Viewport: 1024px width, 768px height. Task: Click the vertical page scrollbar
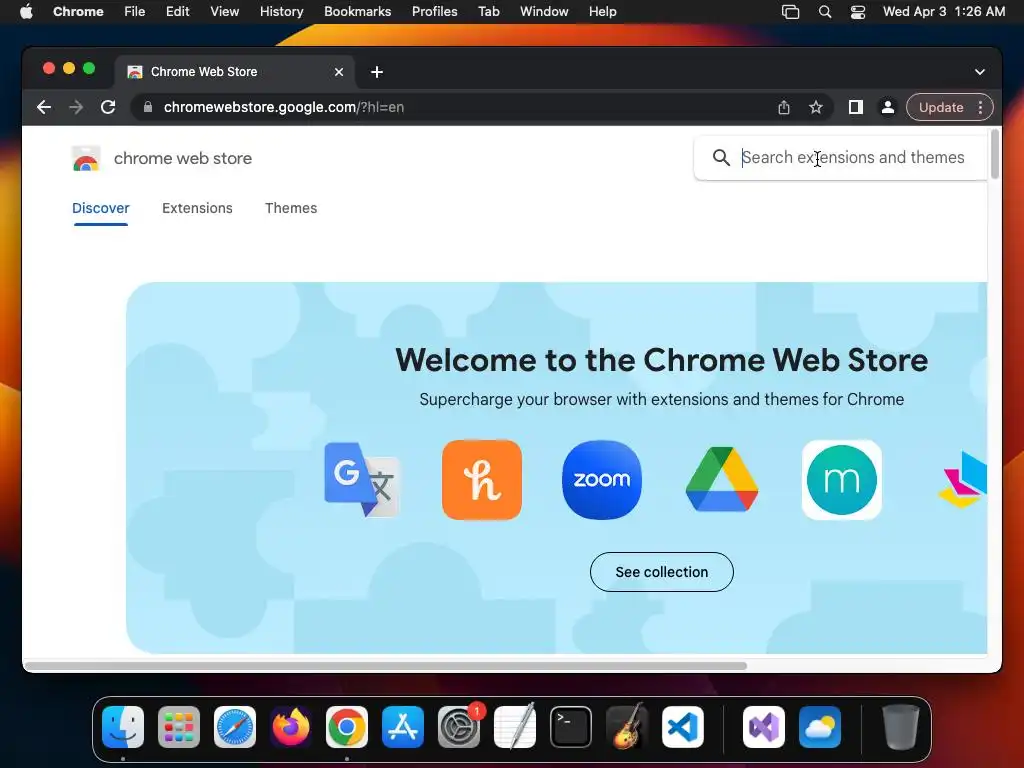995,153
